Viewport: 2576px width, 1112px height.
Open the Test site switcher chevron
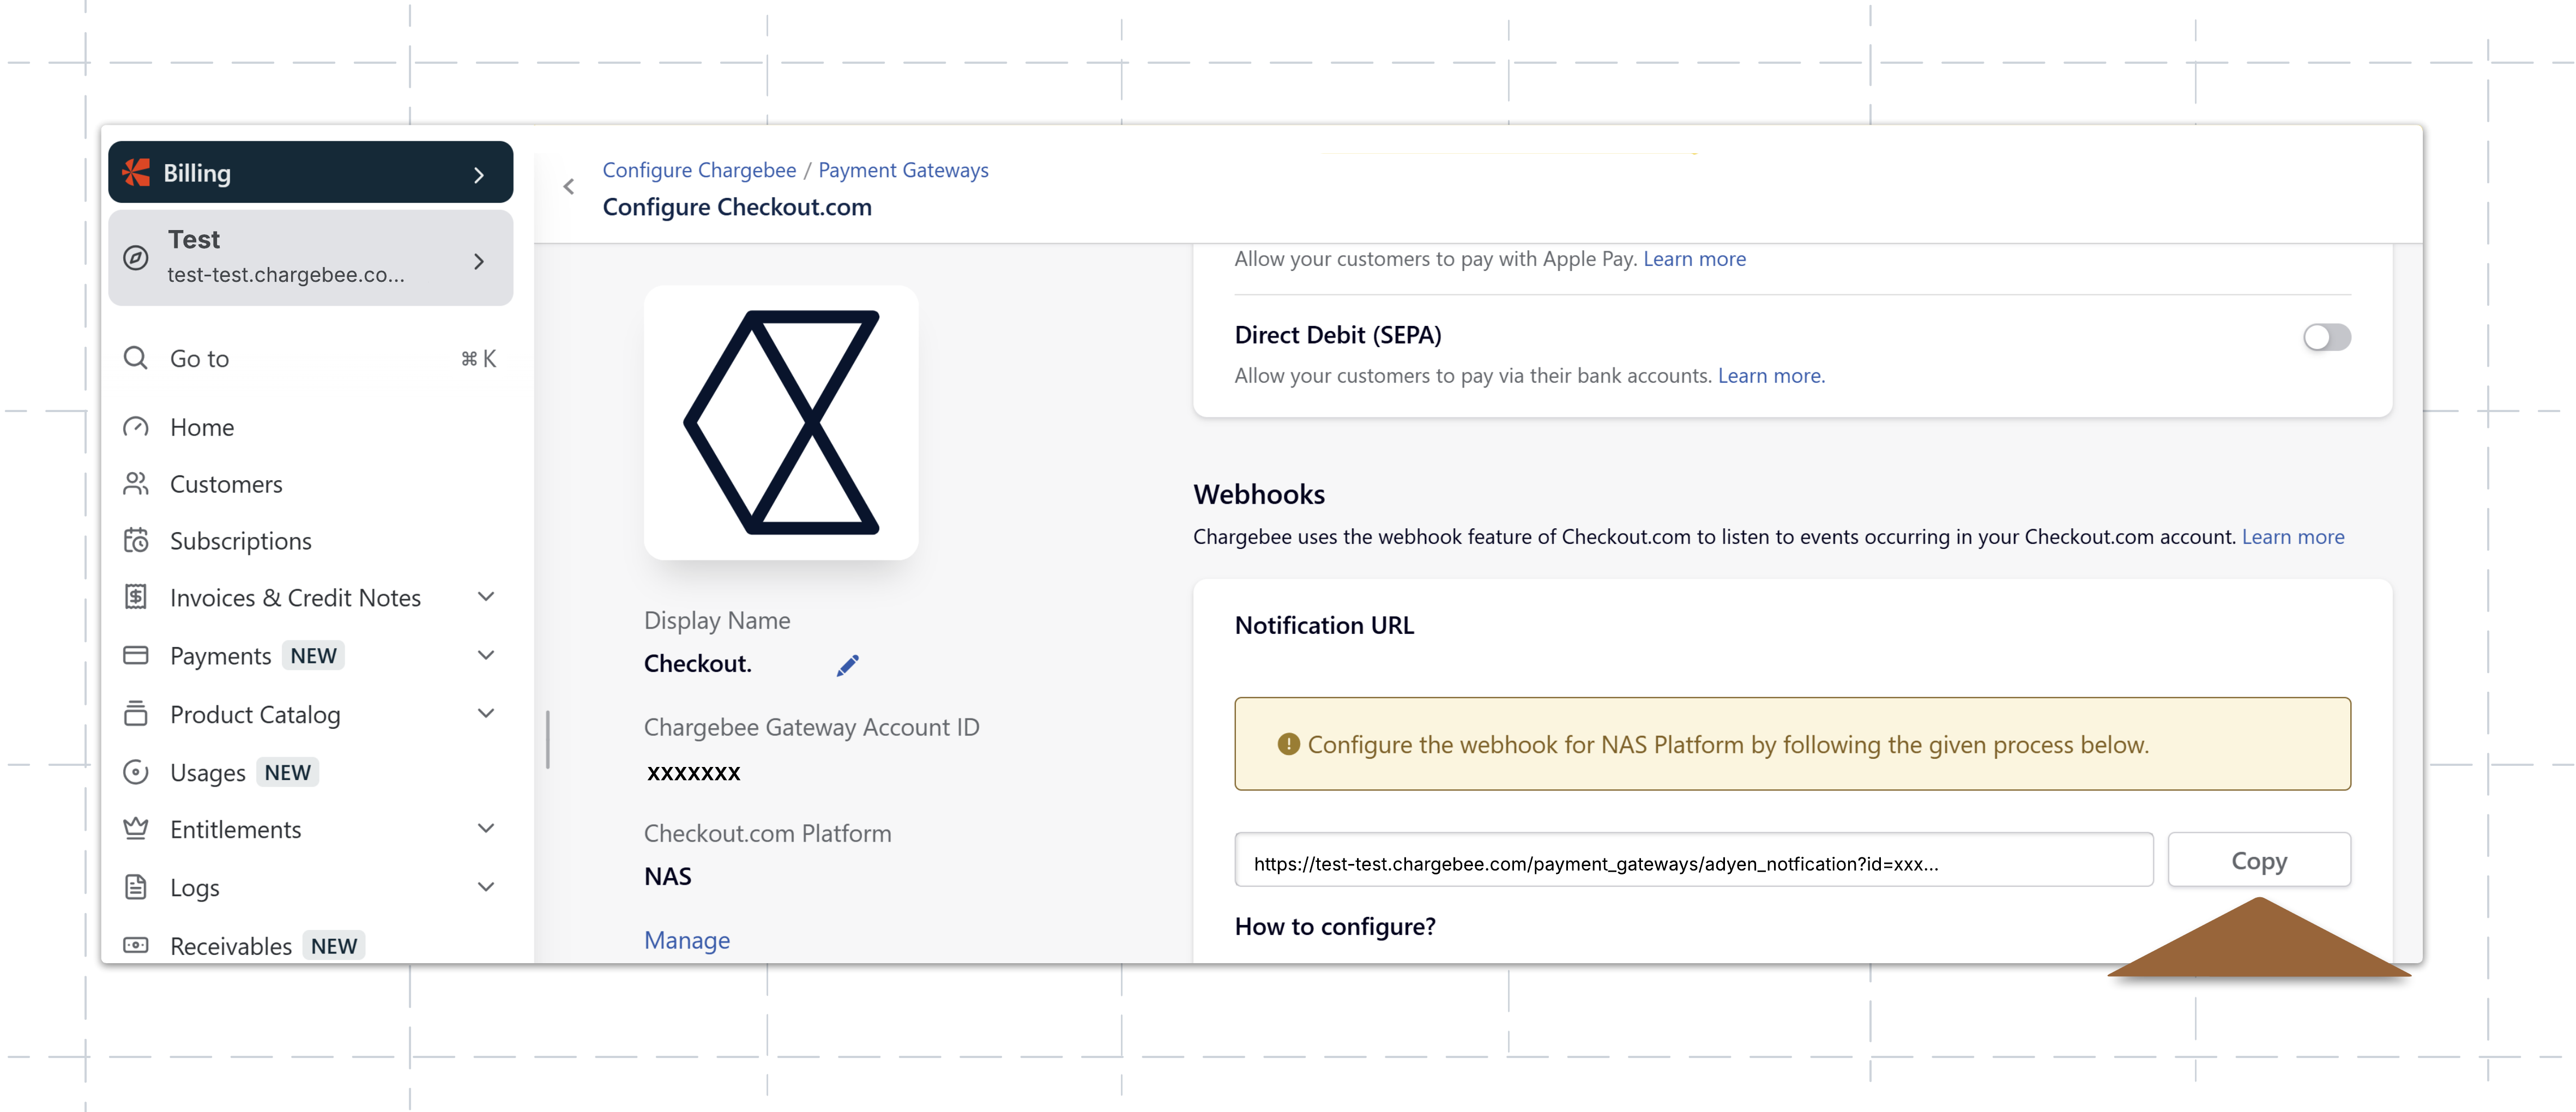[x=479, y=261]
